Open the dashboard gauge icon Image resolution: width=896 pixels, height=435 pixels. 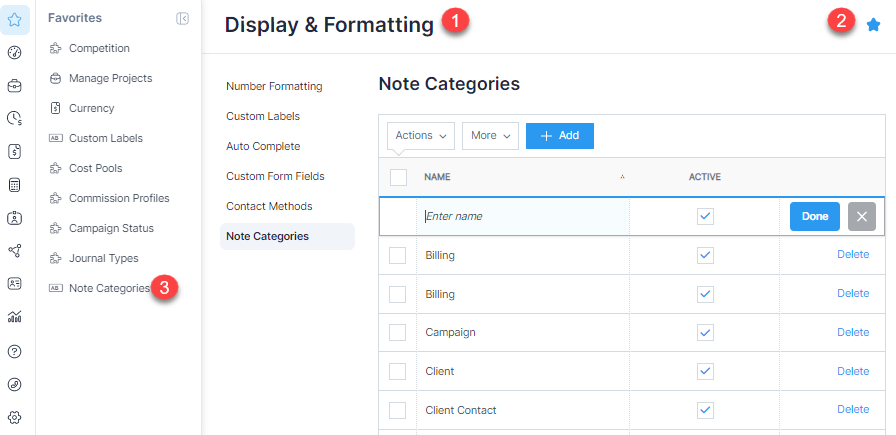point(15,53)
